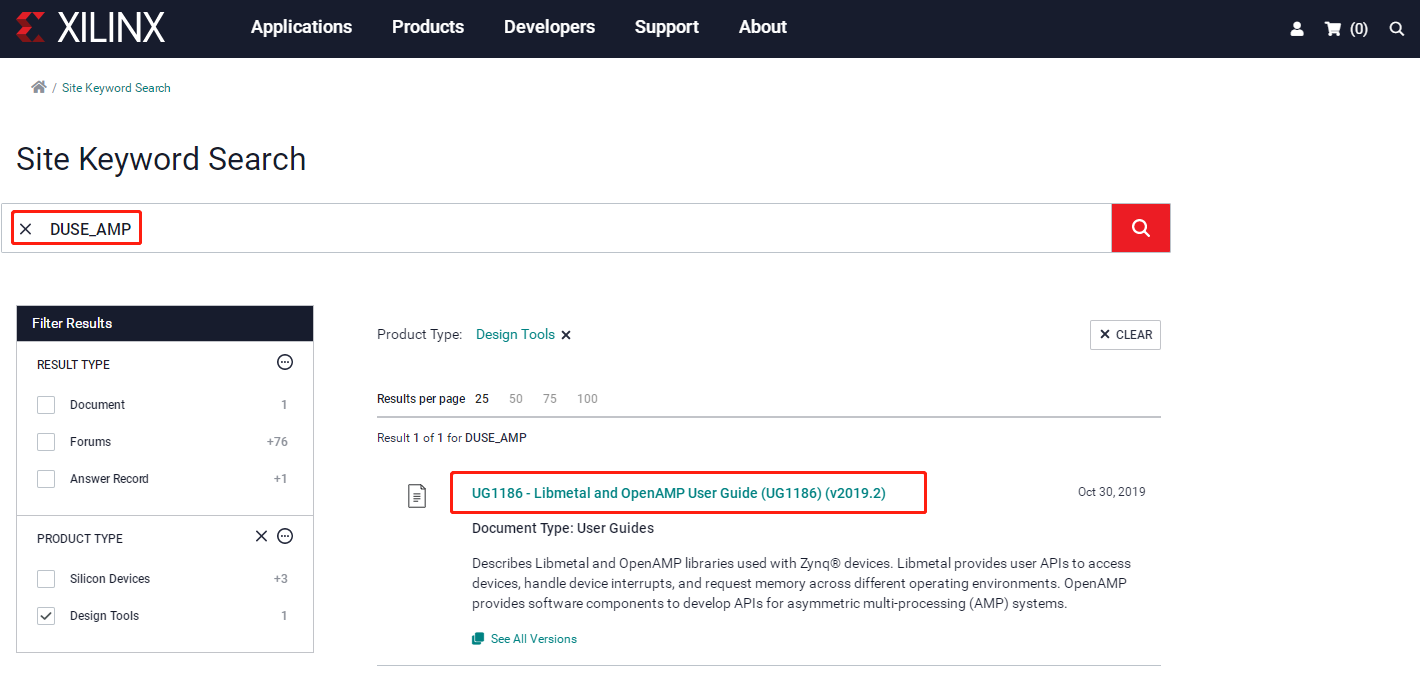1420x699 pixels.
Task: Open the Support menu
Action: point(667,27)
